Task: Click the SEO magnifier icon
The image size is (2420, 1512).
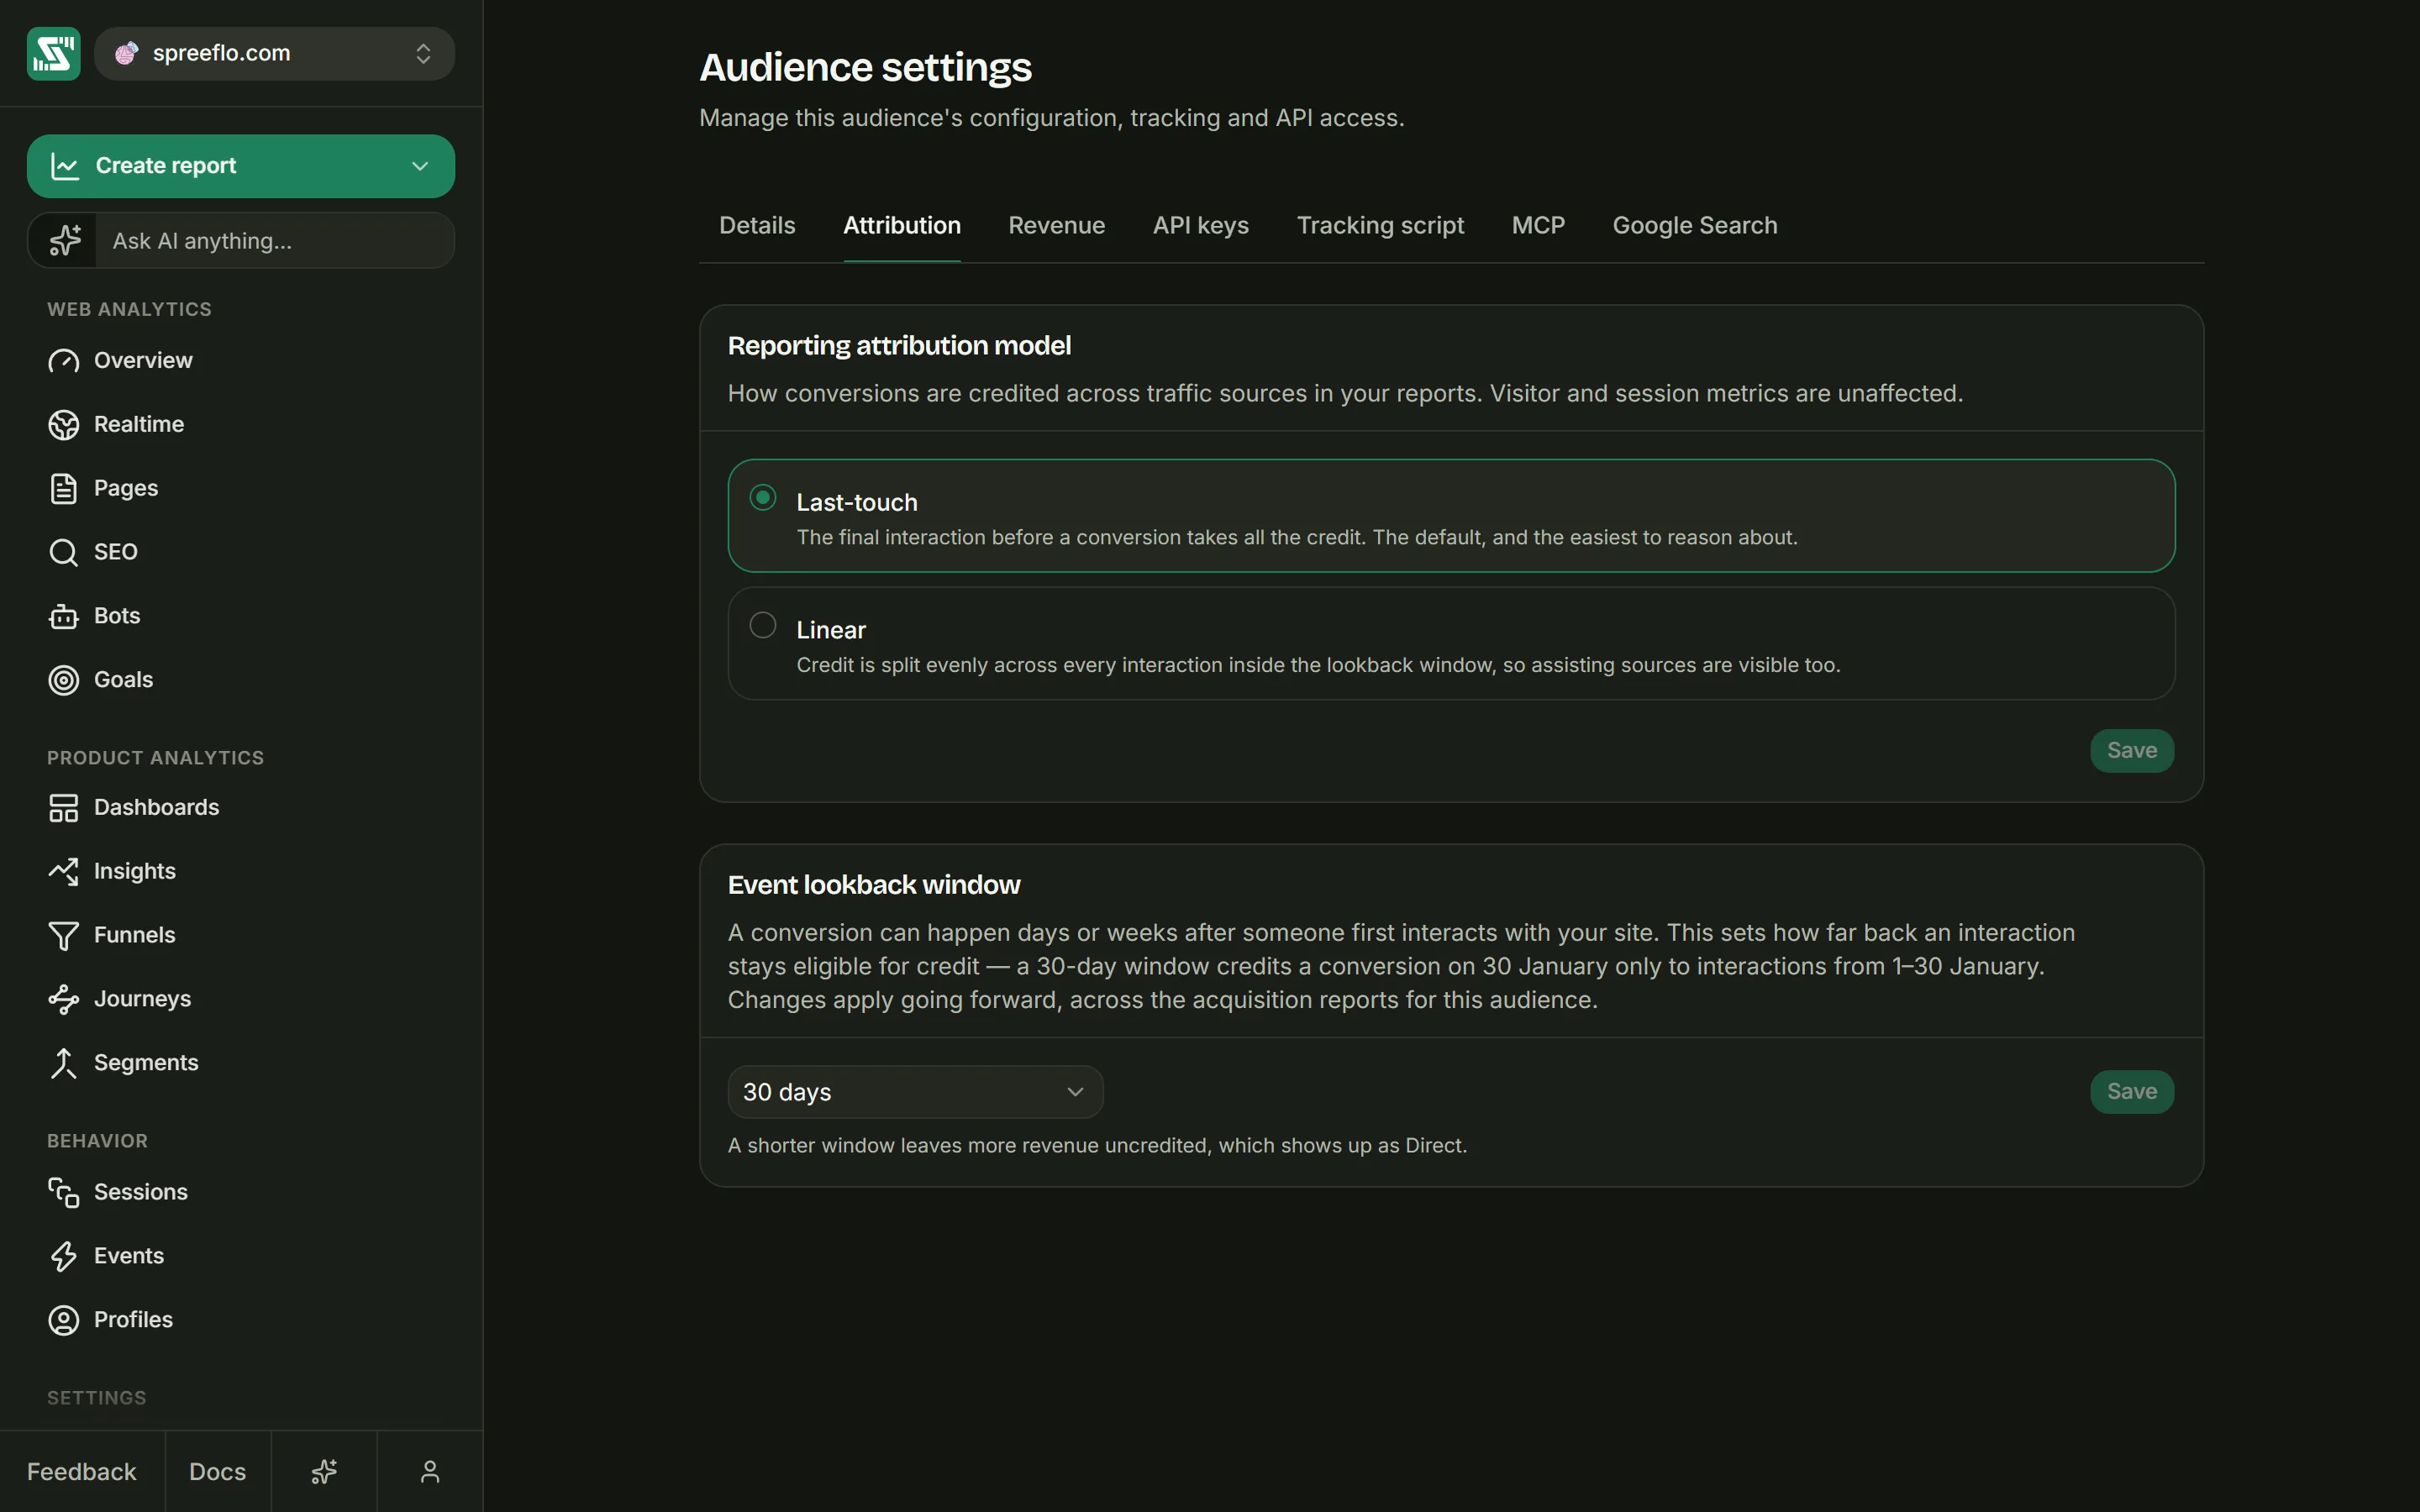Action: [63, 552]
